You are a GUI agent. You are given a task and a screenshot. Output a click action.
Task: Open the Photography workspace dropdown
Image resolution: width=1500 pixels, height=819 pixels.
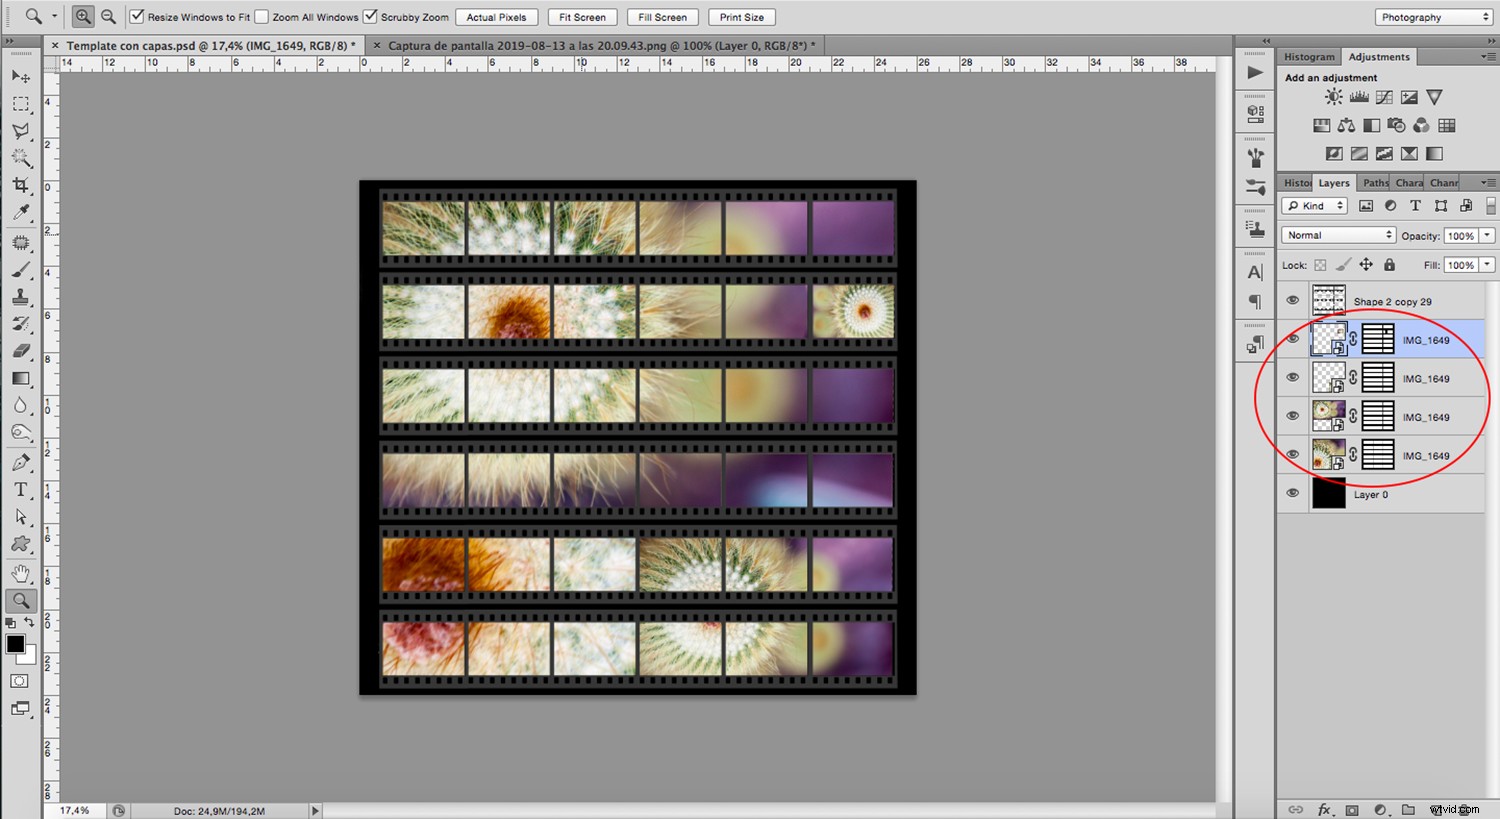click(1432, 16)
